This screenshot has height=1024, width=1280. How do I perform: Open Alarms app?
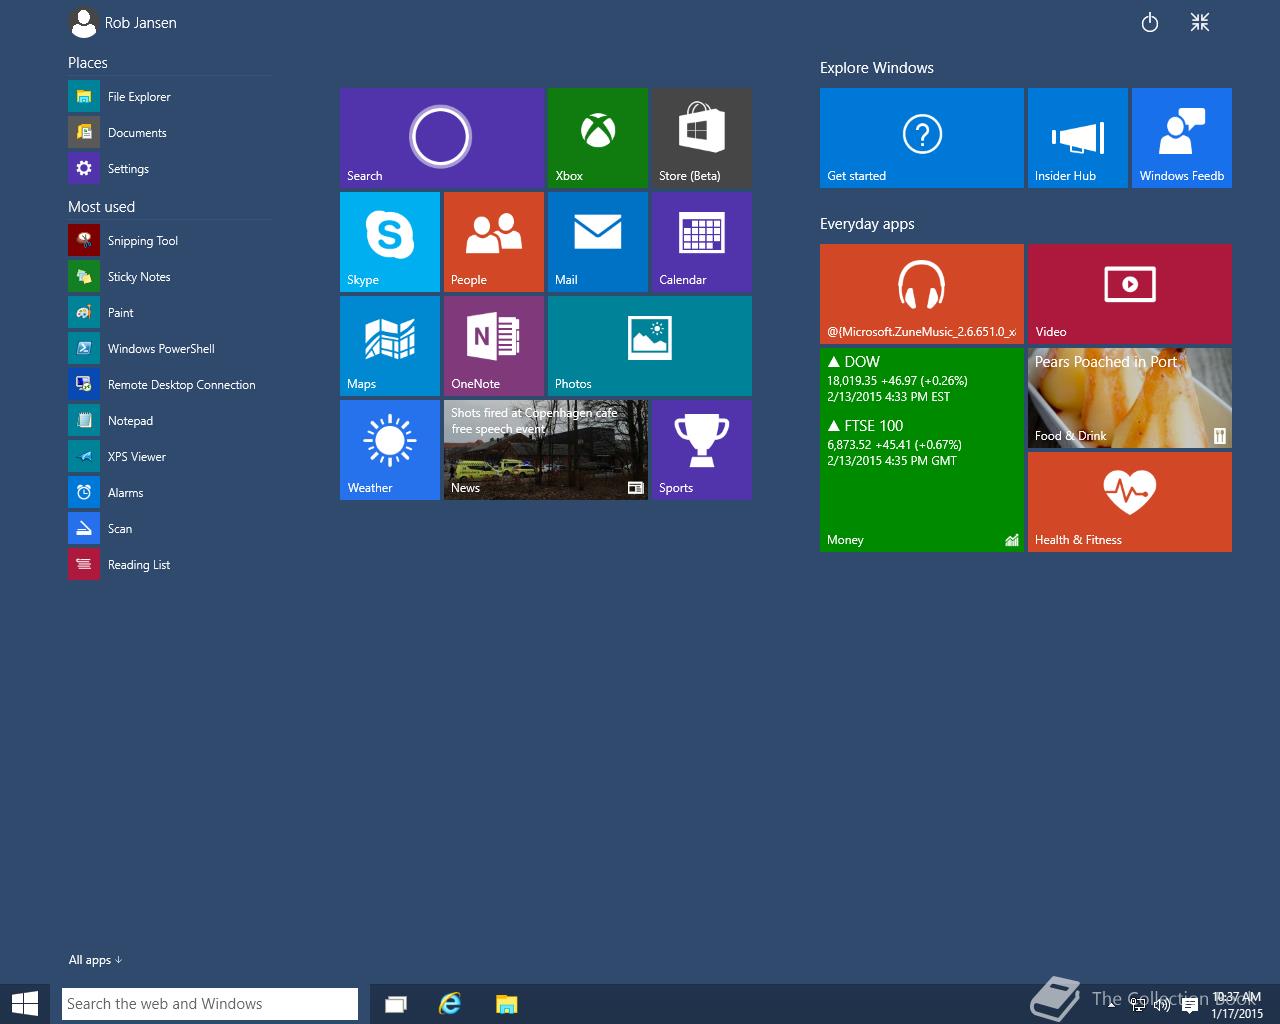[x=168, y=493]
